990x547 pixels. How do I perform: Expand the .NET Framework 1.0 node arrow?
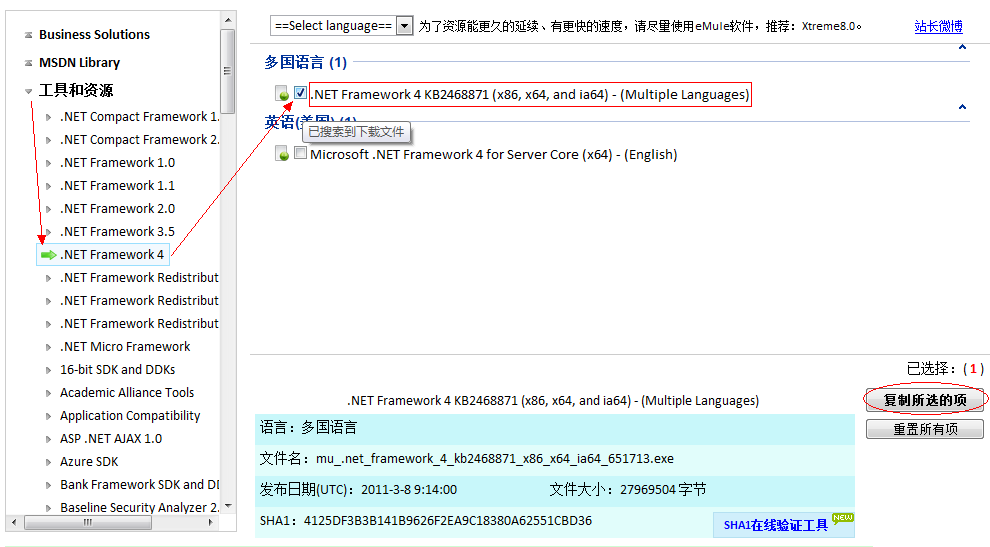(x=49, y=163)
